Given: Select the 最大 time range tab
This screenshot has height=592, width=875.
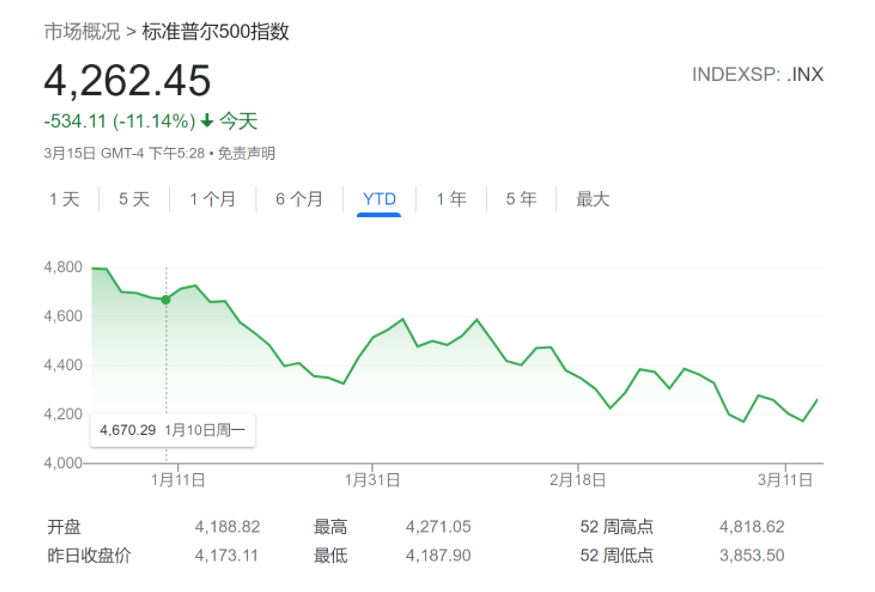Looking at the screenshot, I should pos(592,199).
